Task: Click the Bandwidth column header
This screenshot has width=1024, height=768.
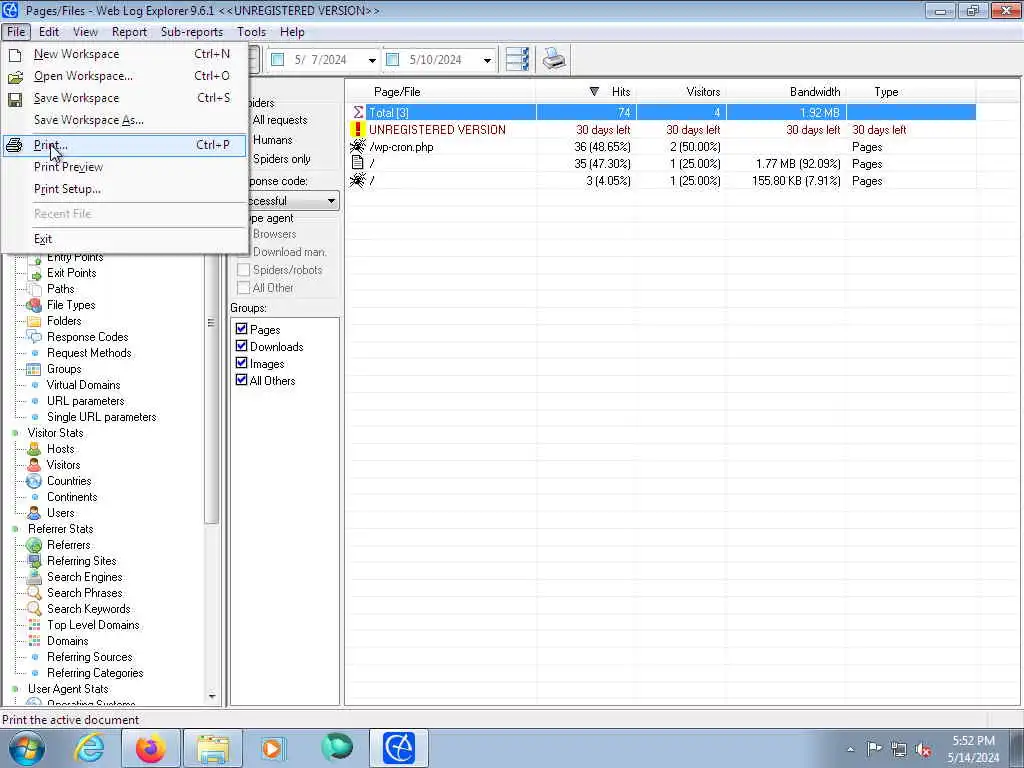Action: click(786, 91)
